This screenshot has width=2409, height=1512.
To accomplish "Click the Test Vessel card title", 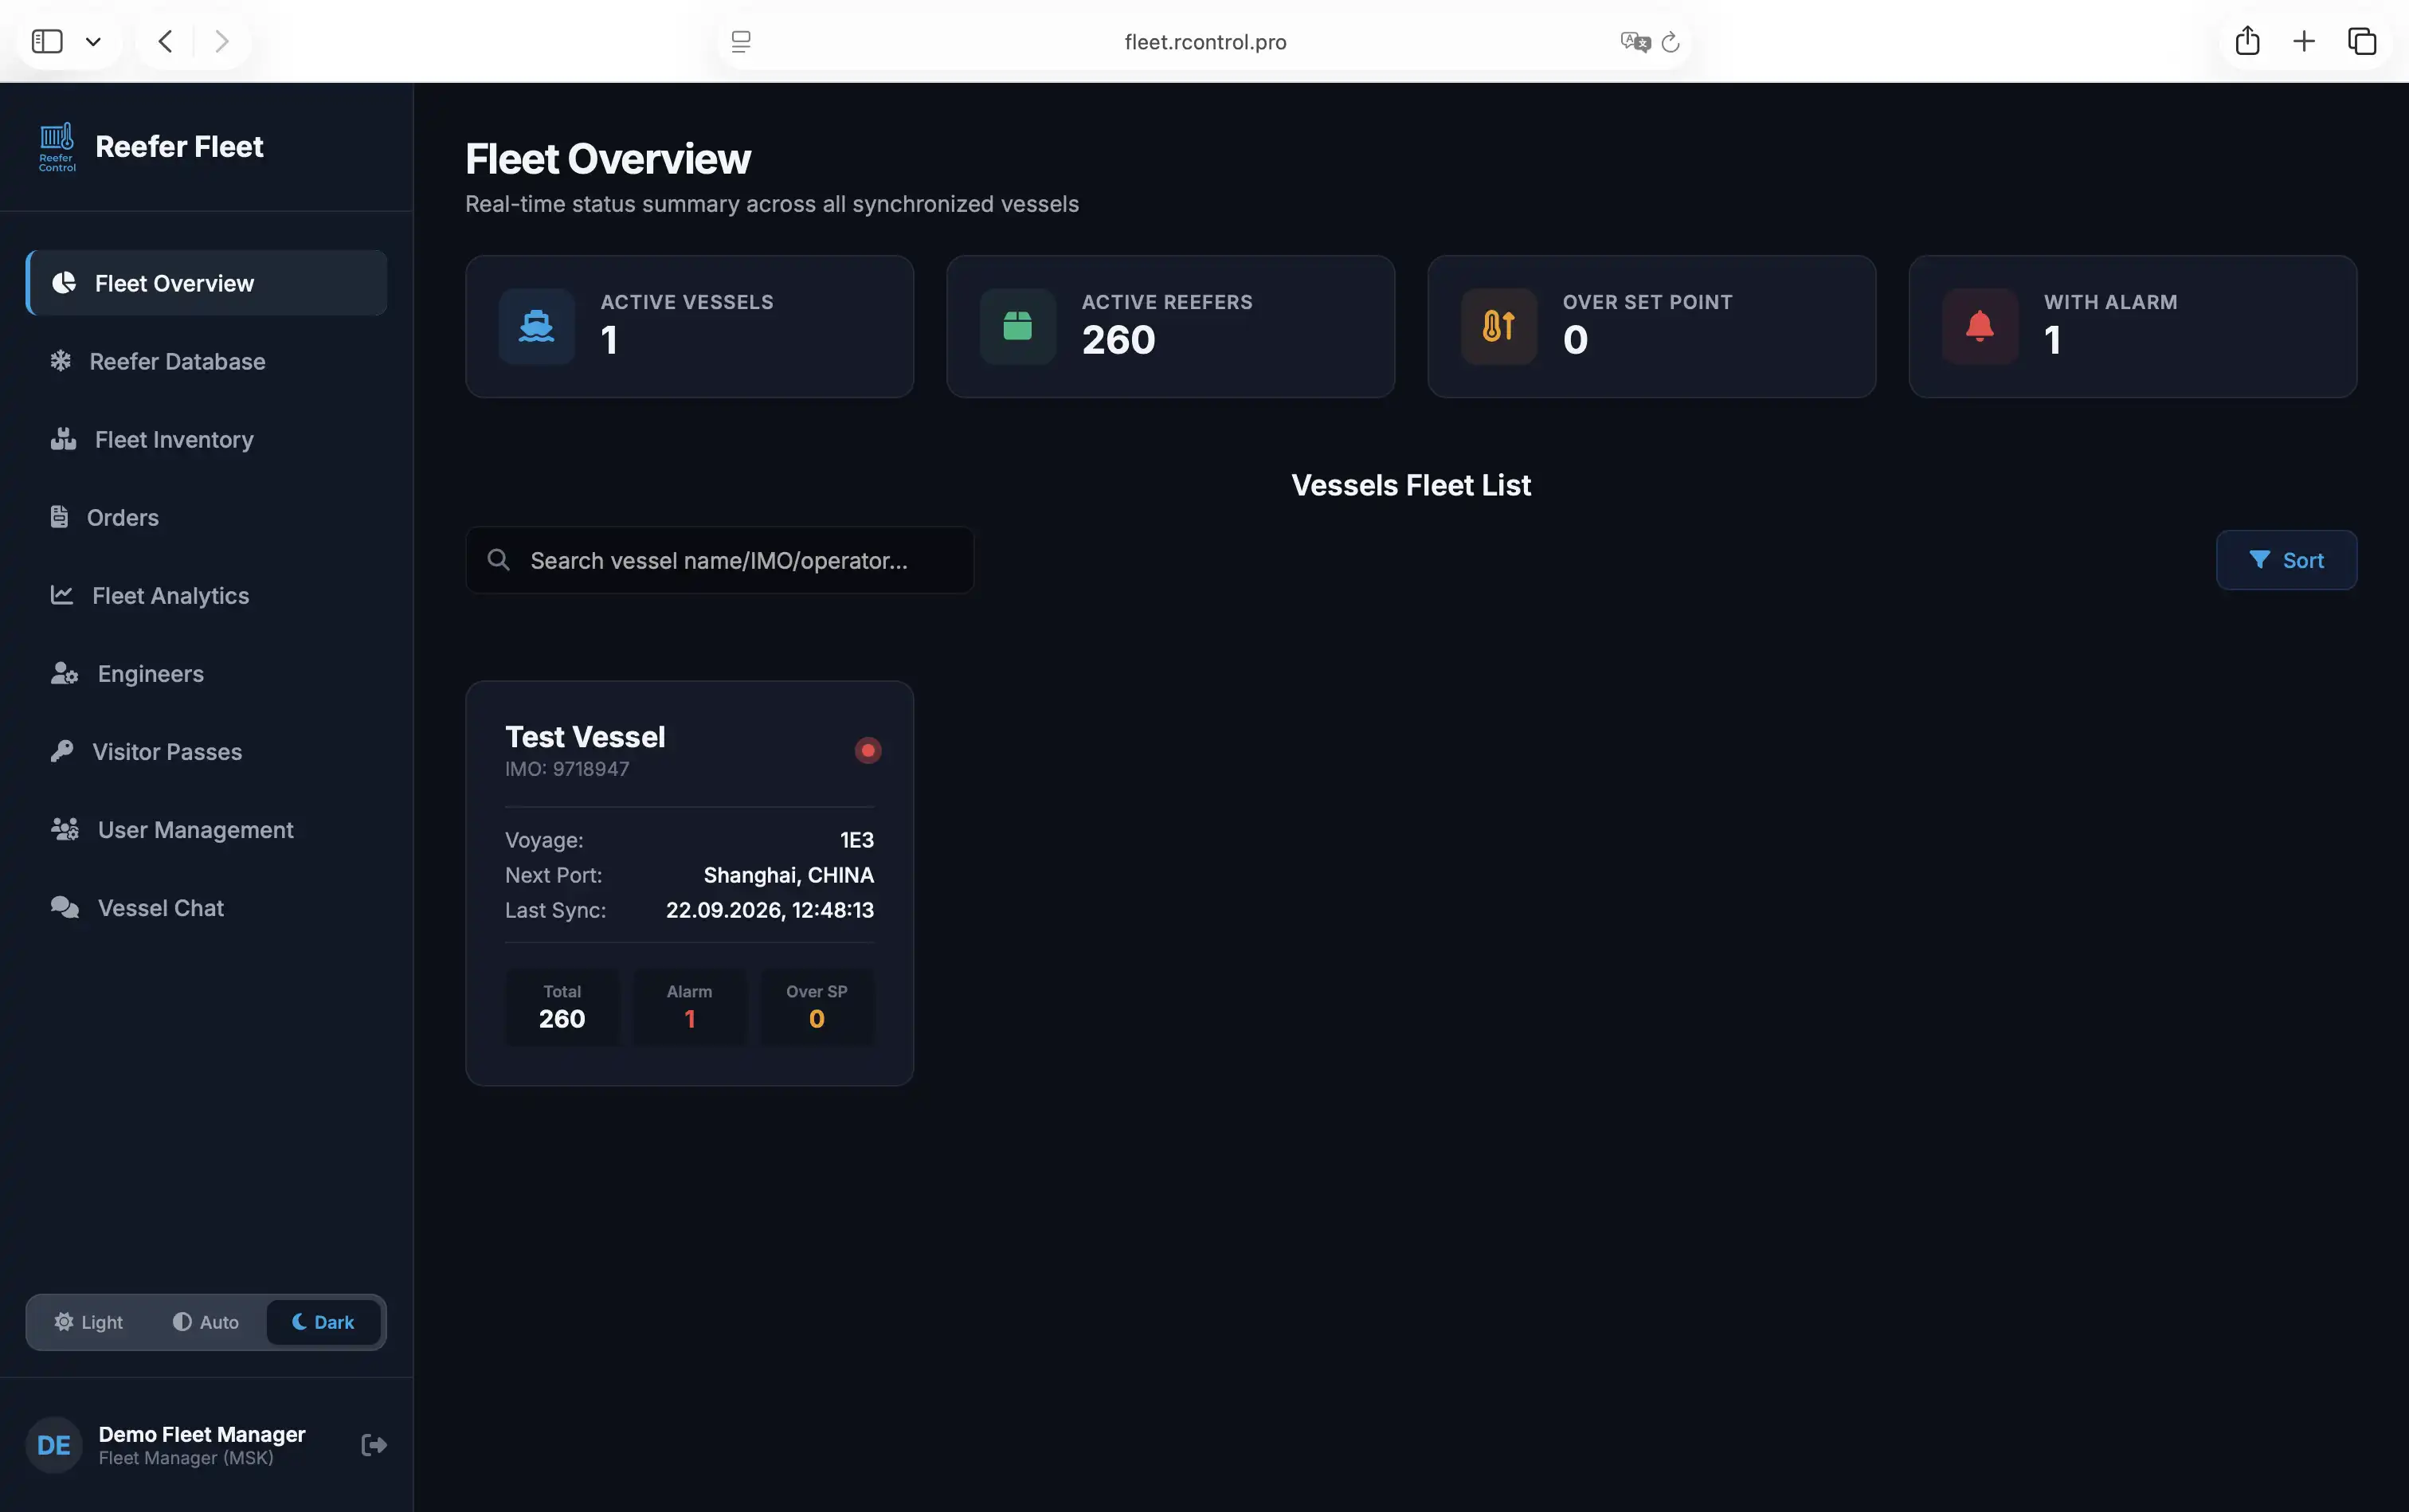I will [x=585, y=737].
